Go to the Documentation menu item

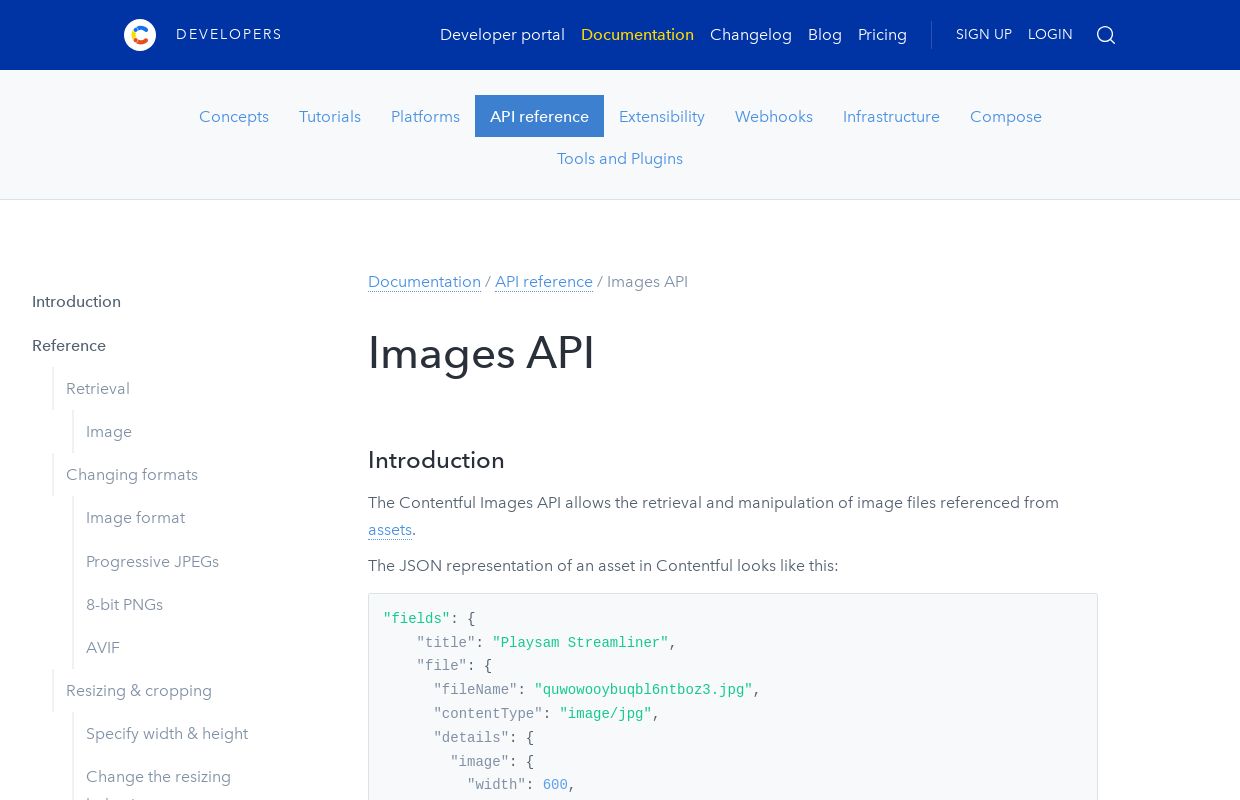637,35
